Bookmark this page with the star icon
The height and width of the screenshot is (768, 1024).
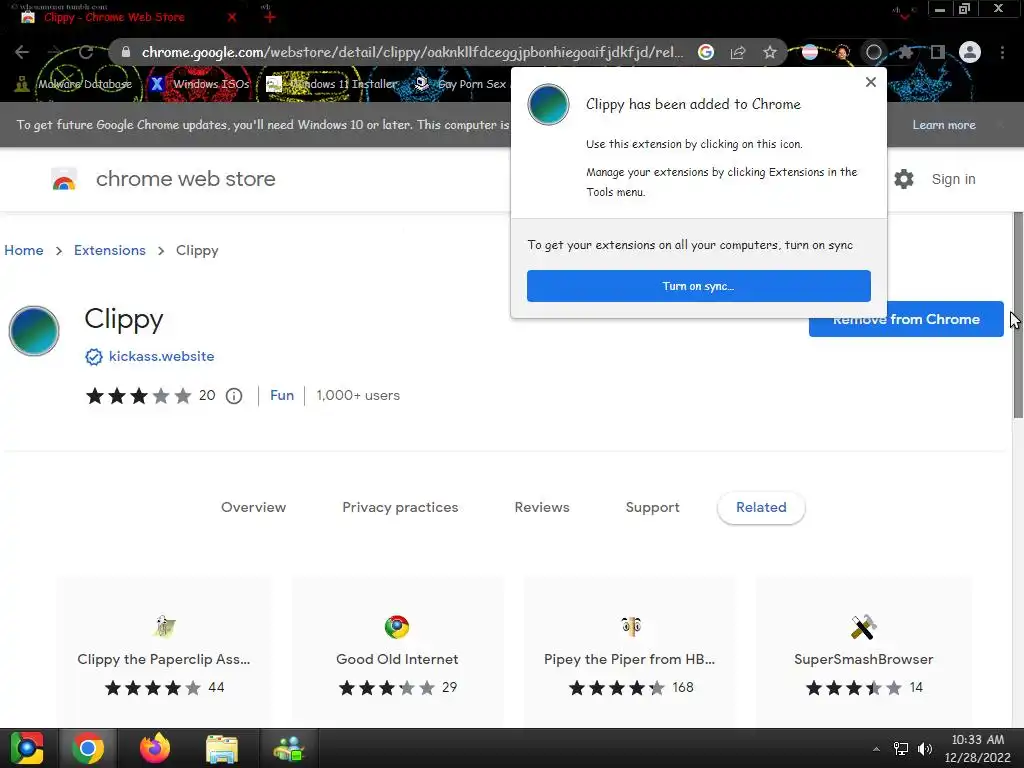point(770,52)
